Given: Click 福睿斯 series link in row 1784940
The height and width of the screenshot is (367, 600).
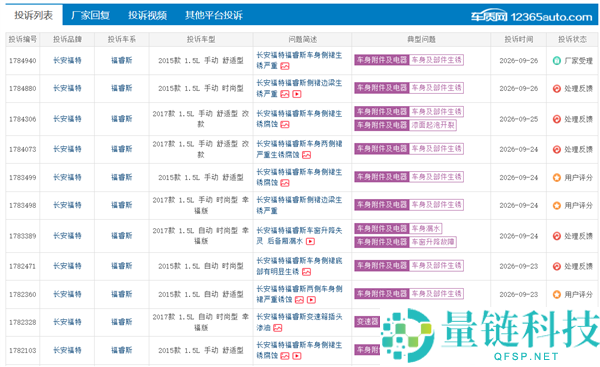Looking at the screenshot, I should click(x=122, y=60).
